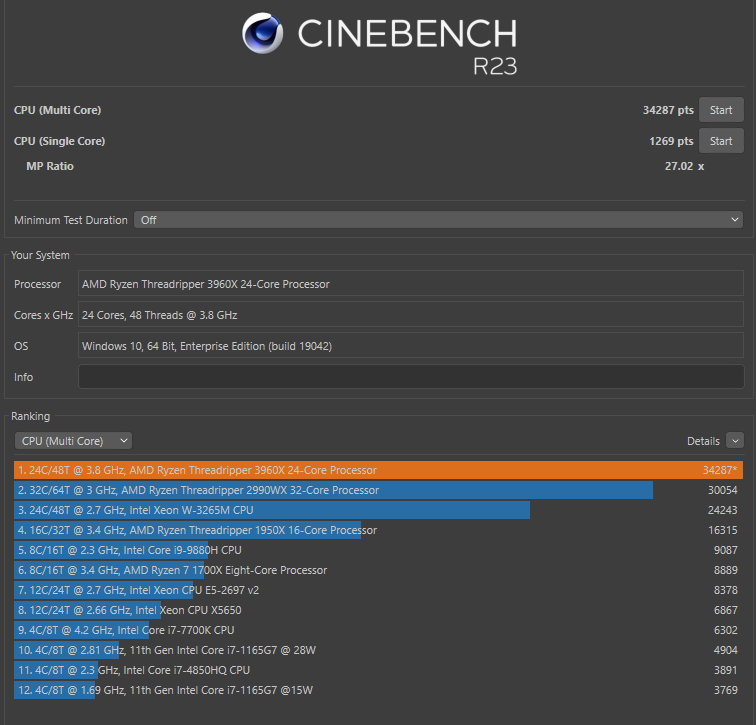The width and height of the screenshot is (756, 725).
Task: Click the Cores x GHz field
Action: pos(411,315)
